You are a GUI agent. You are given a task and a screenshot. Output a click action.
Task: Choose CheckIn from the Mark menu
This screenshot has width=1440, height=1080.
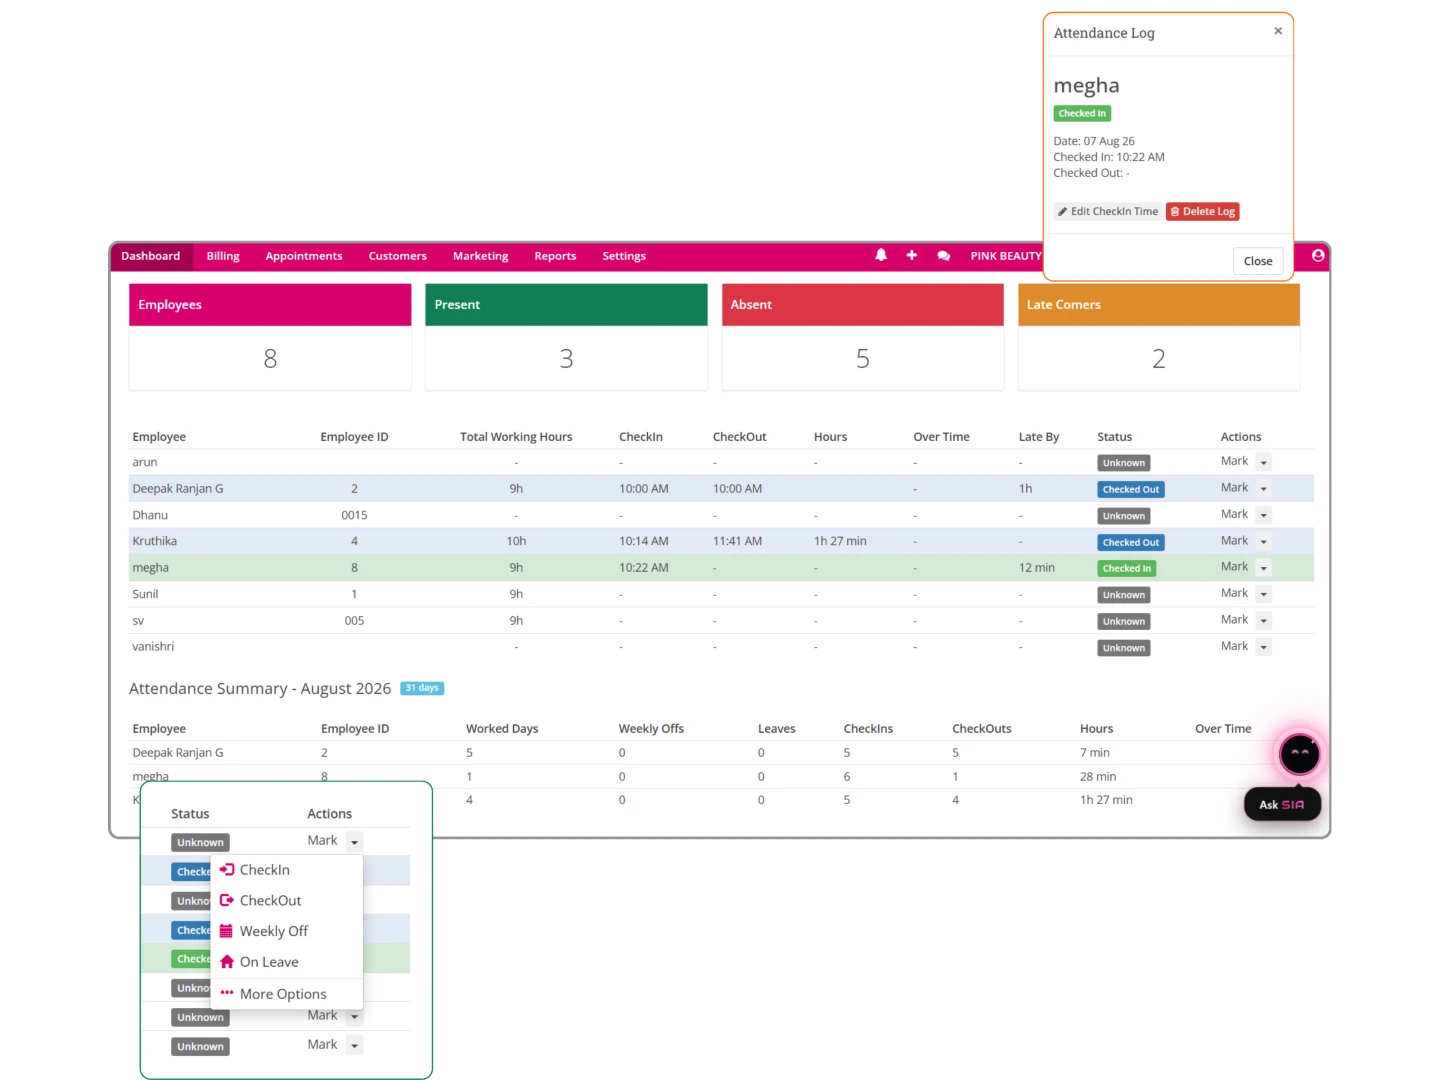287,870
